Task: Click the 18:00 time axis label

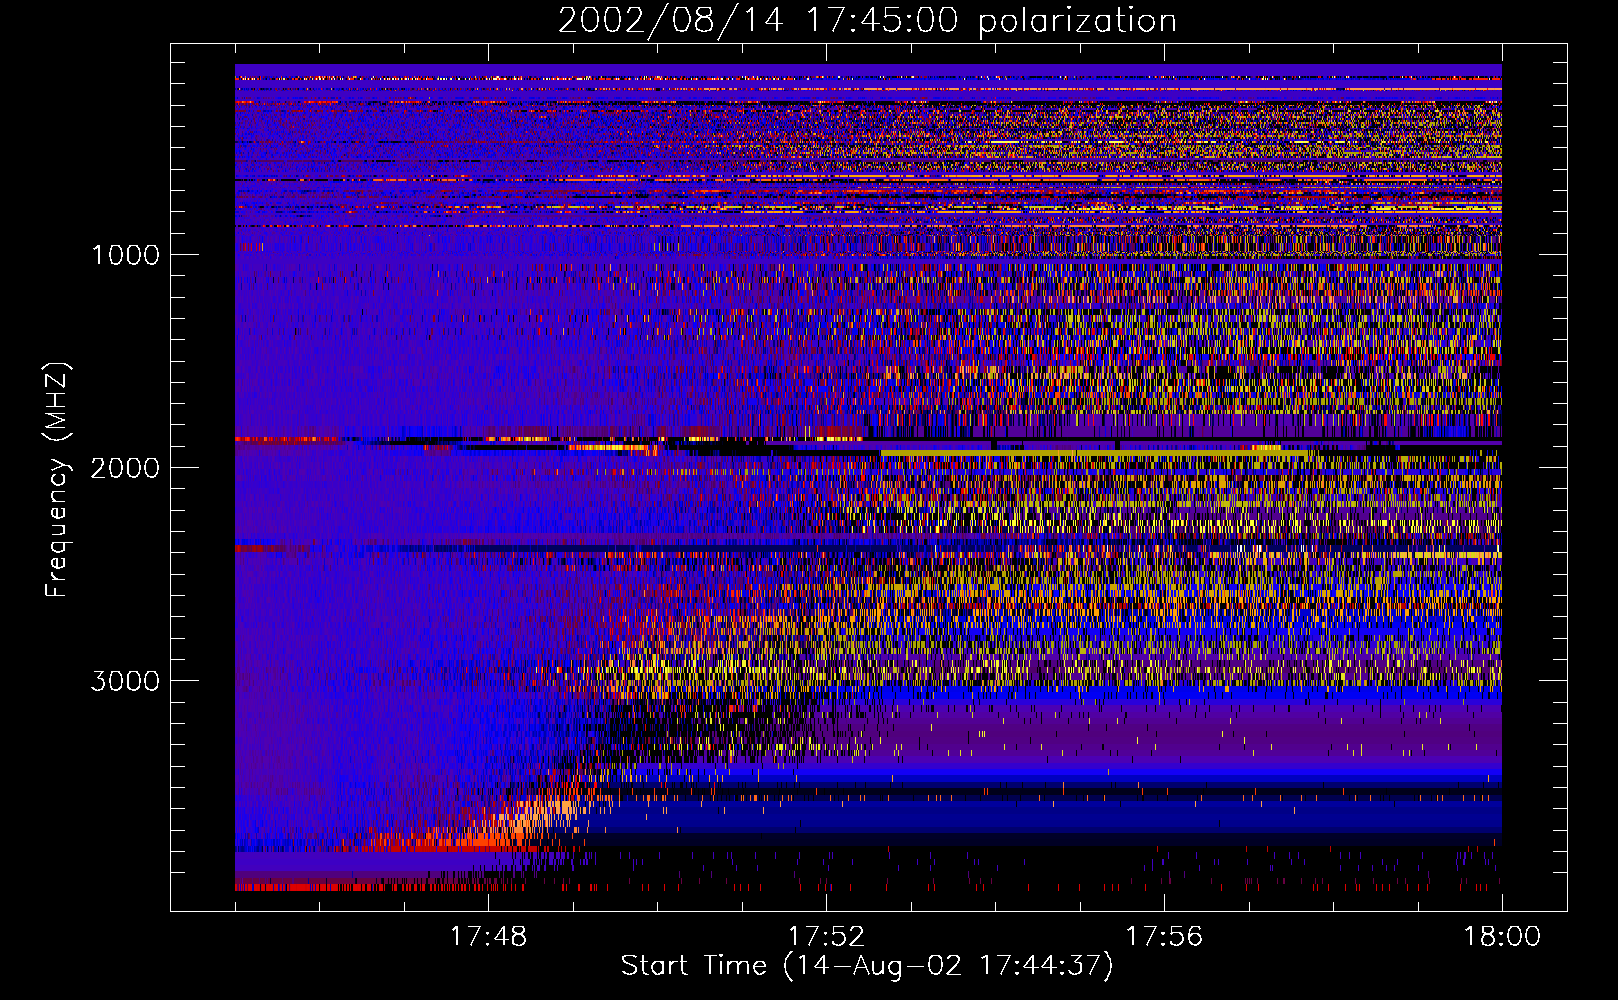Action: (1502, 937)
